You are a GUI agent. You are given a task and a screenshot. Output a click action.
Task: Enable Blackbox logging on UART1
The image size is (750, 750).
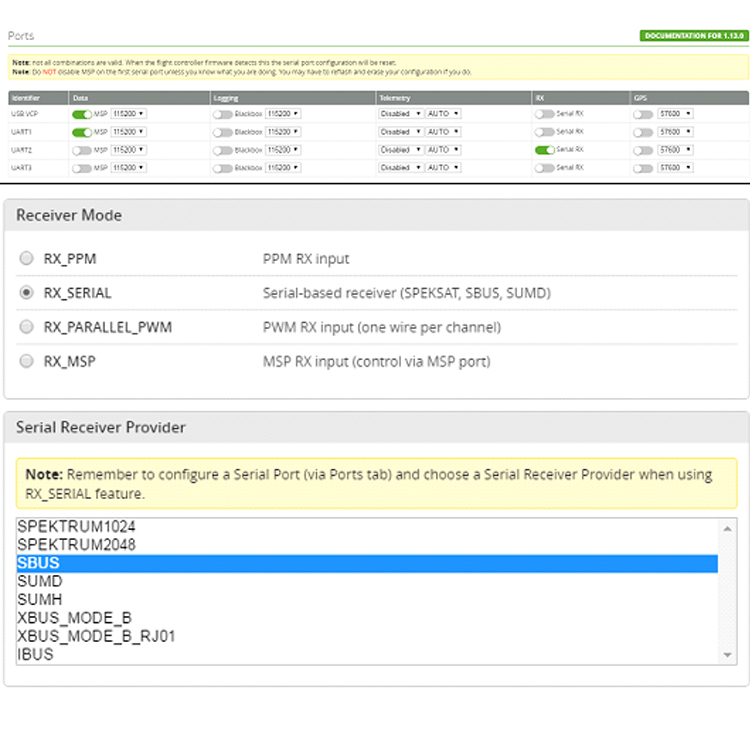(222, 132)
